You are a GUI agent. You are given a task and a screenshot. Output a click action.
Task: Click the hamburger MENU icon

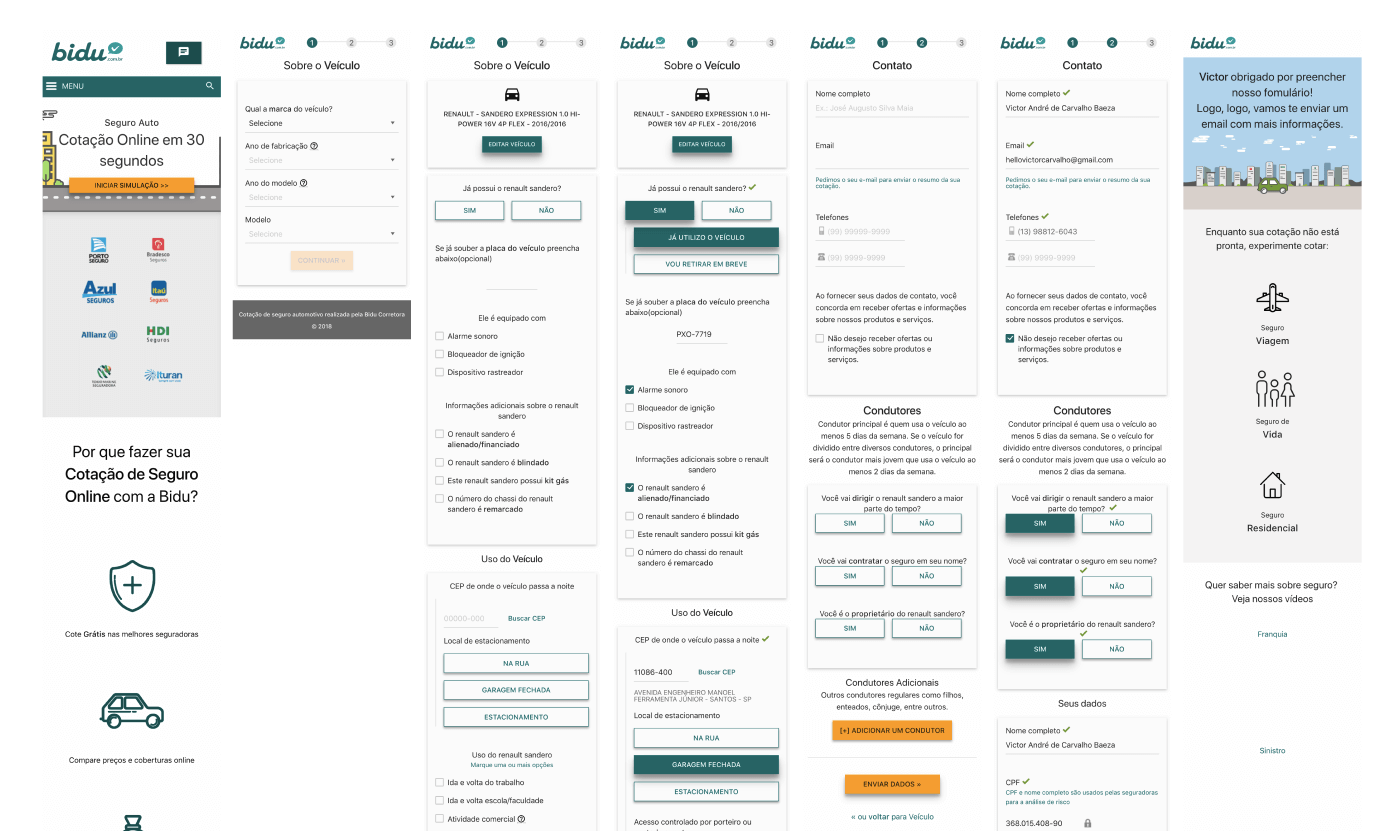tap(50, 86)
